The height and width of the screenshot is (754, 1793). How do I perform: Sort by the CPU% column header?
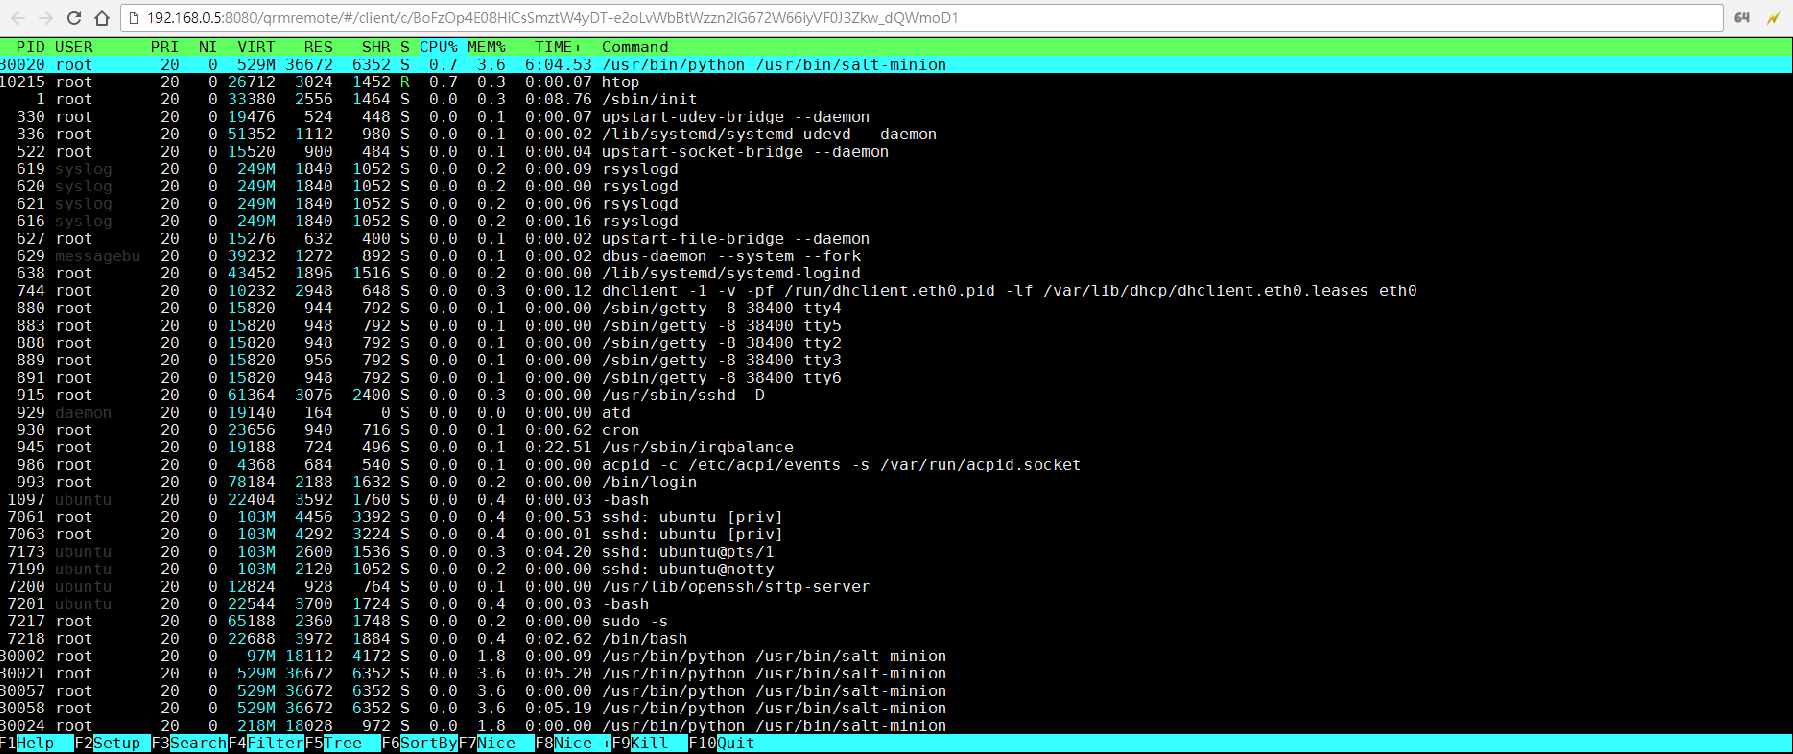[x=438, y=47]
